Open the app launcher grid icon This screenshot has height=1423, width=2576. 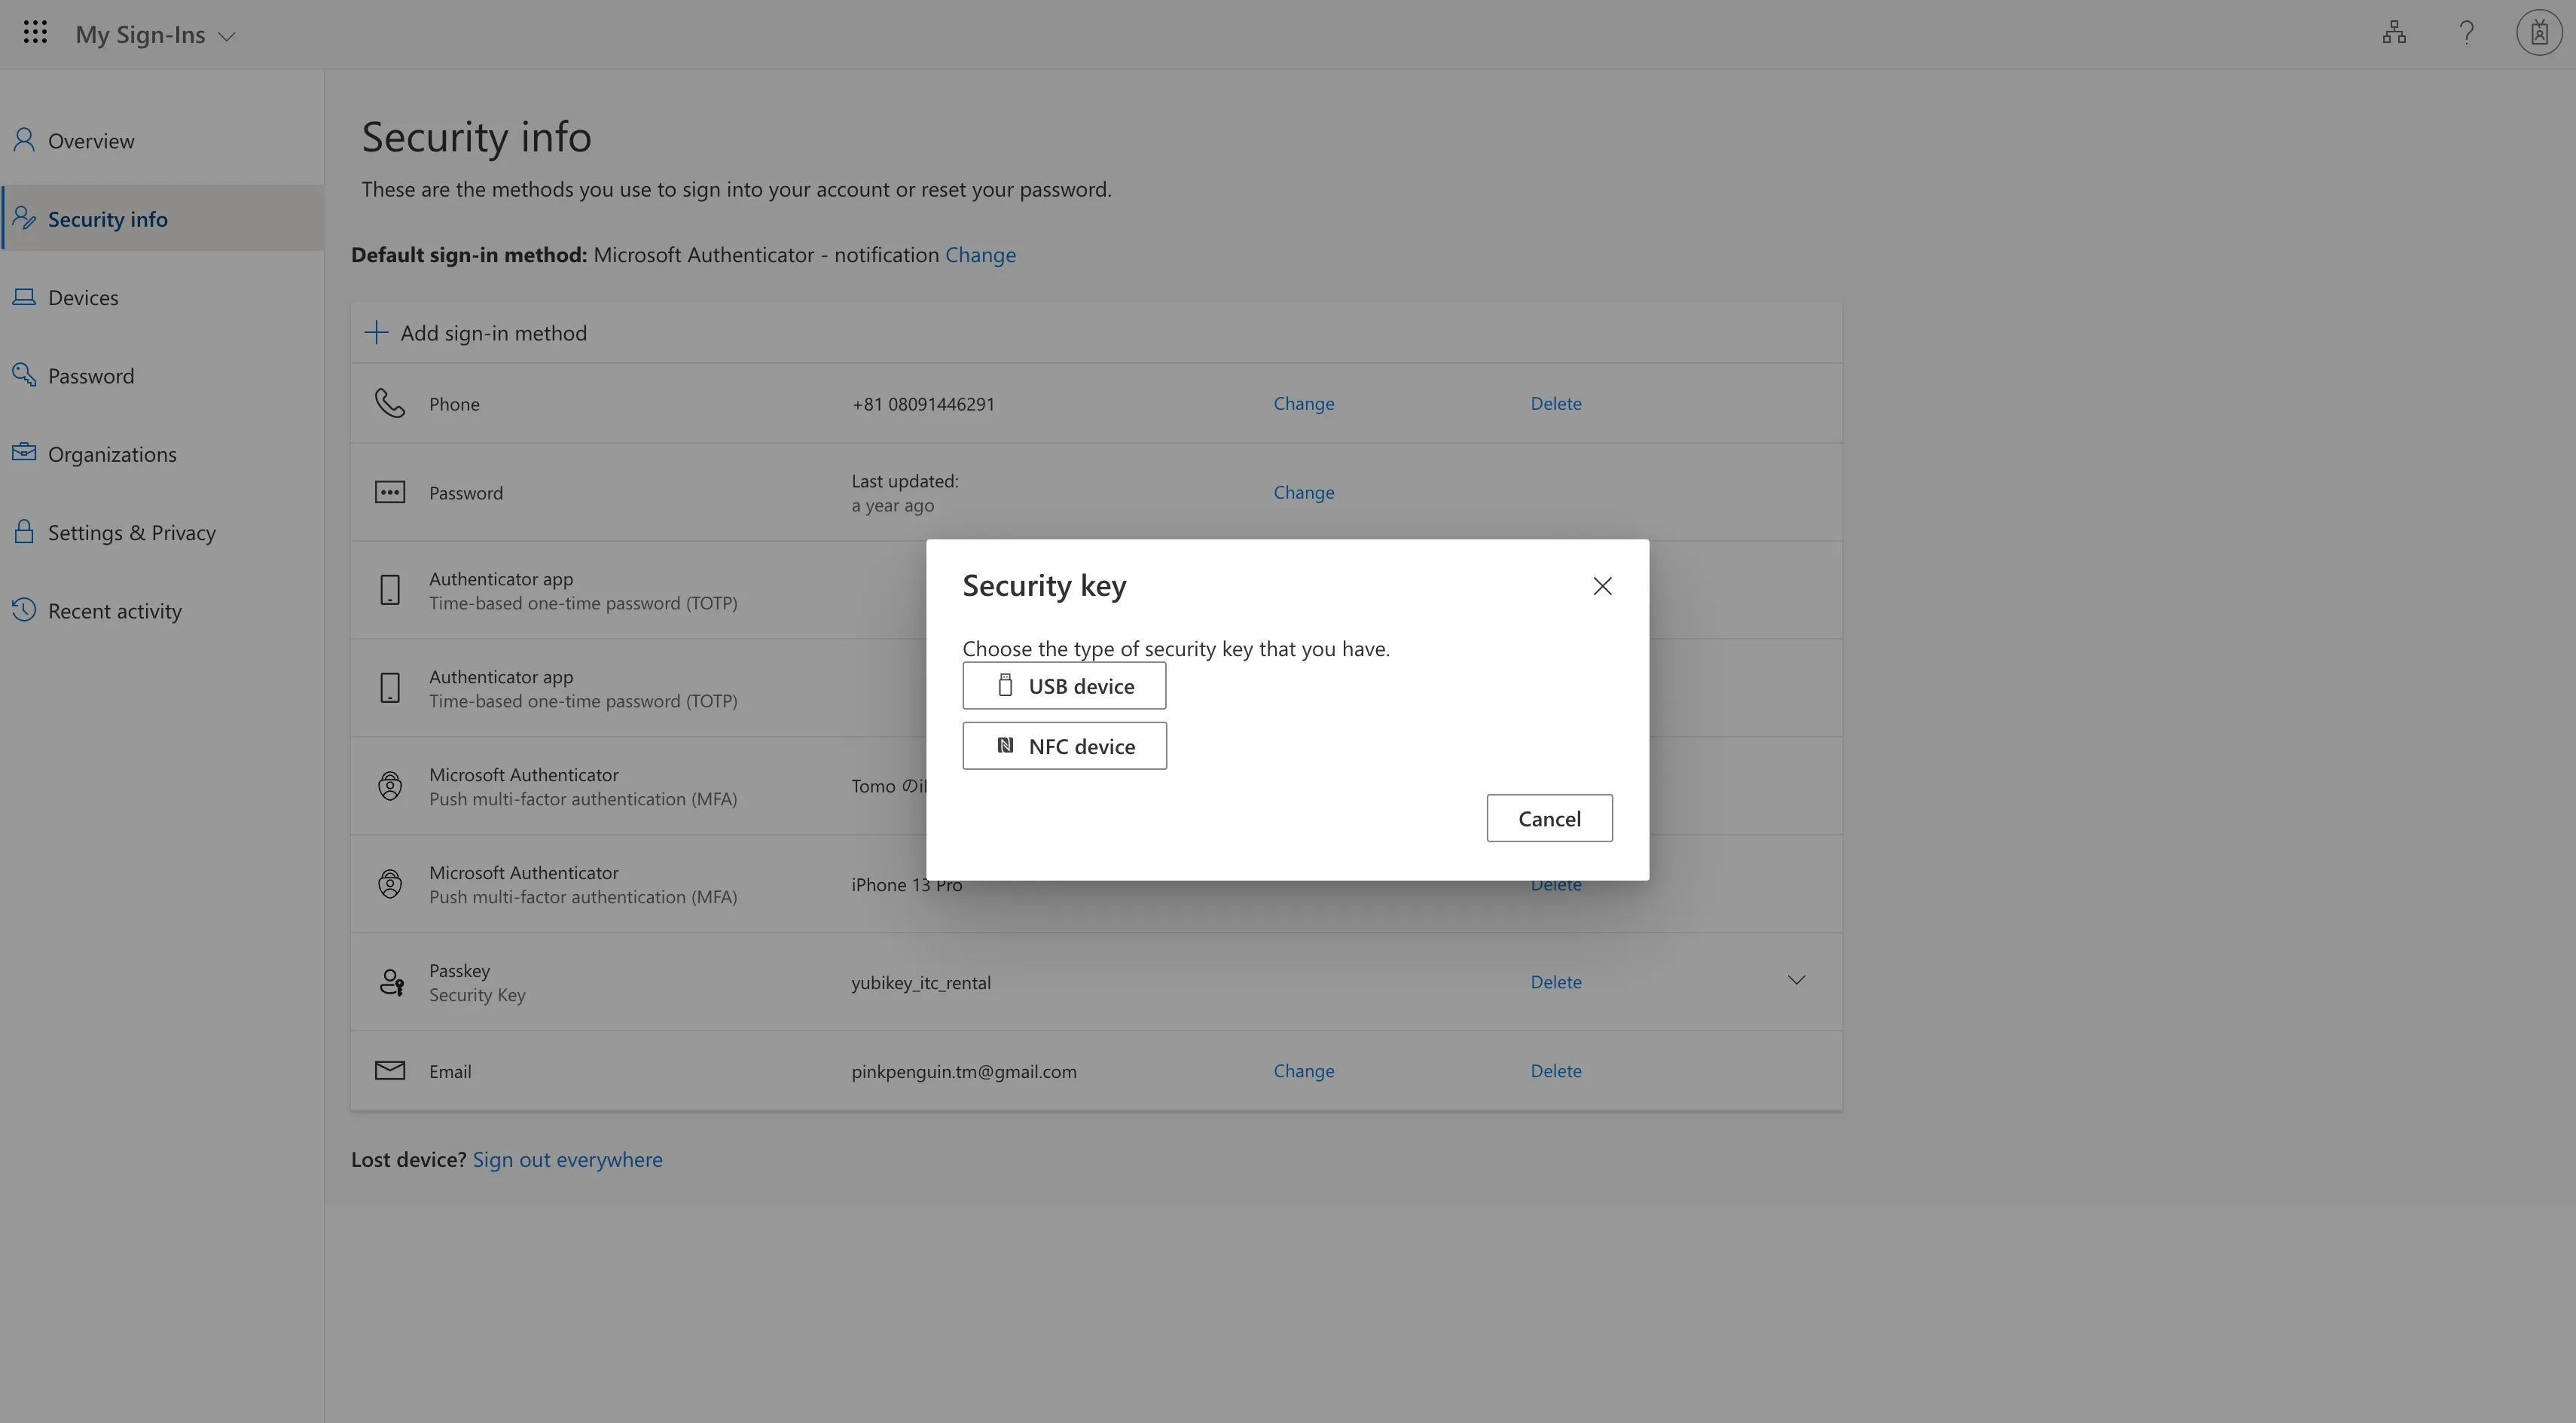tap(35, 33)
